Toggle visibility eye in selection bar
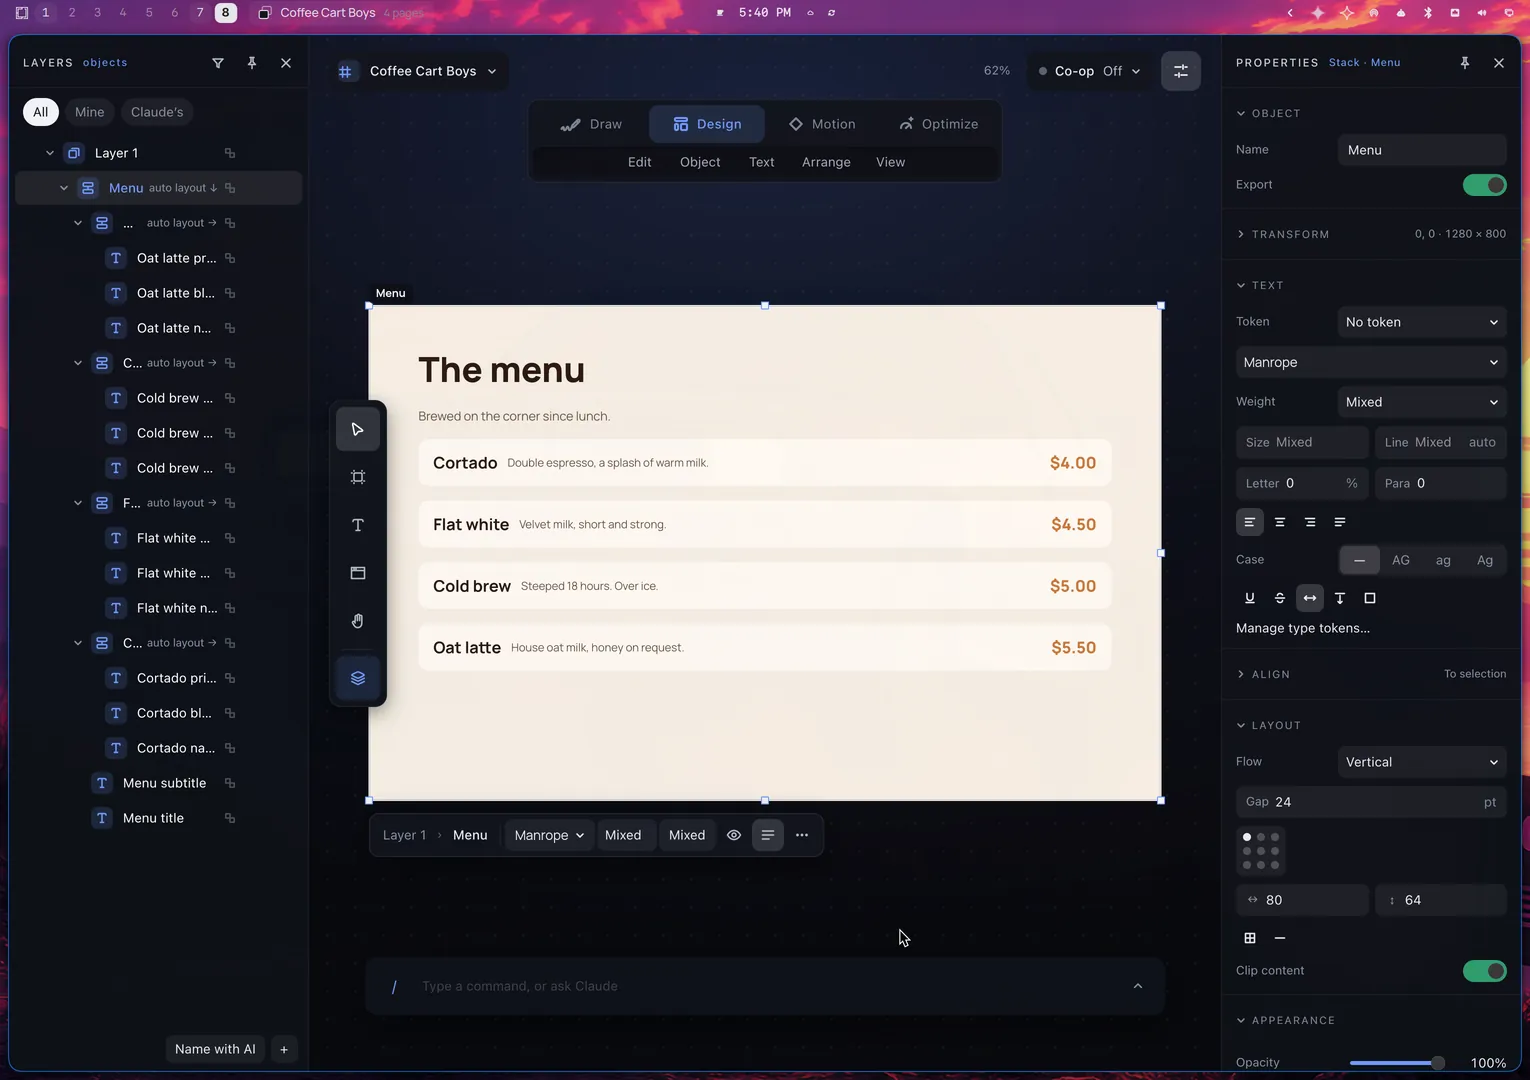The height and width of the screenshot is (1080, 1530). pyautogui.click(x=734, y=835)
